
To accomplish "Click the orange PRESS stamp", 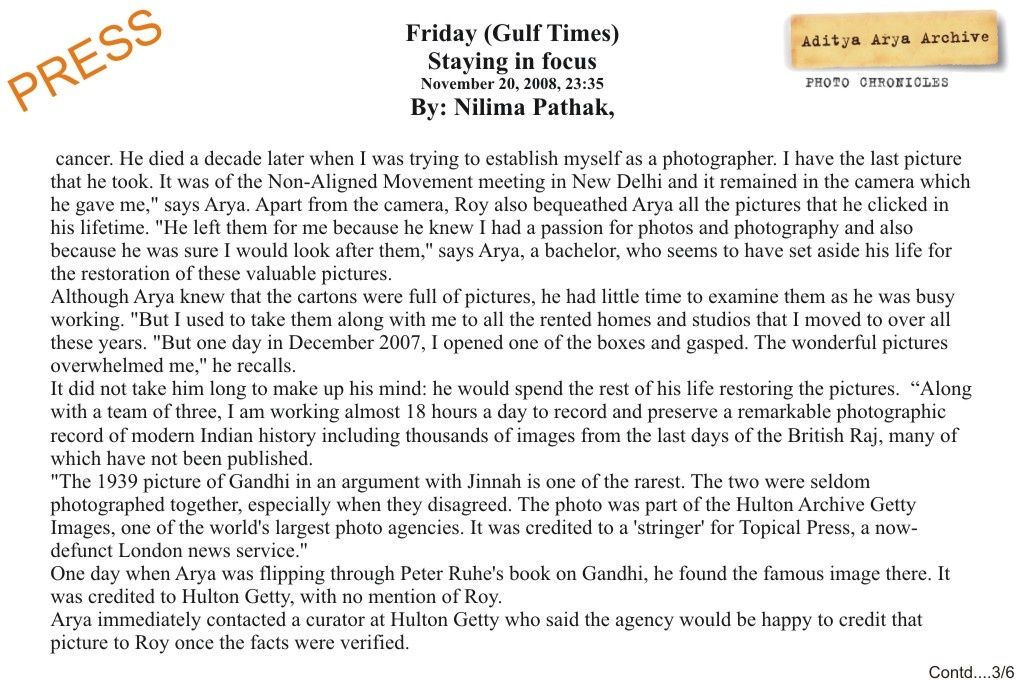I will pyautogui.click(x=85, y=58).
